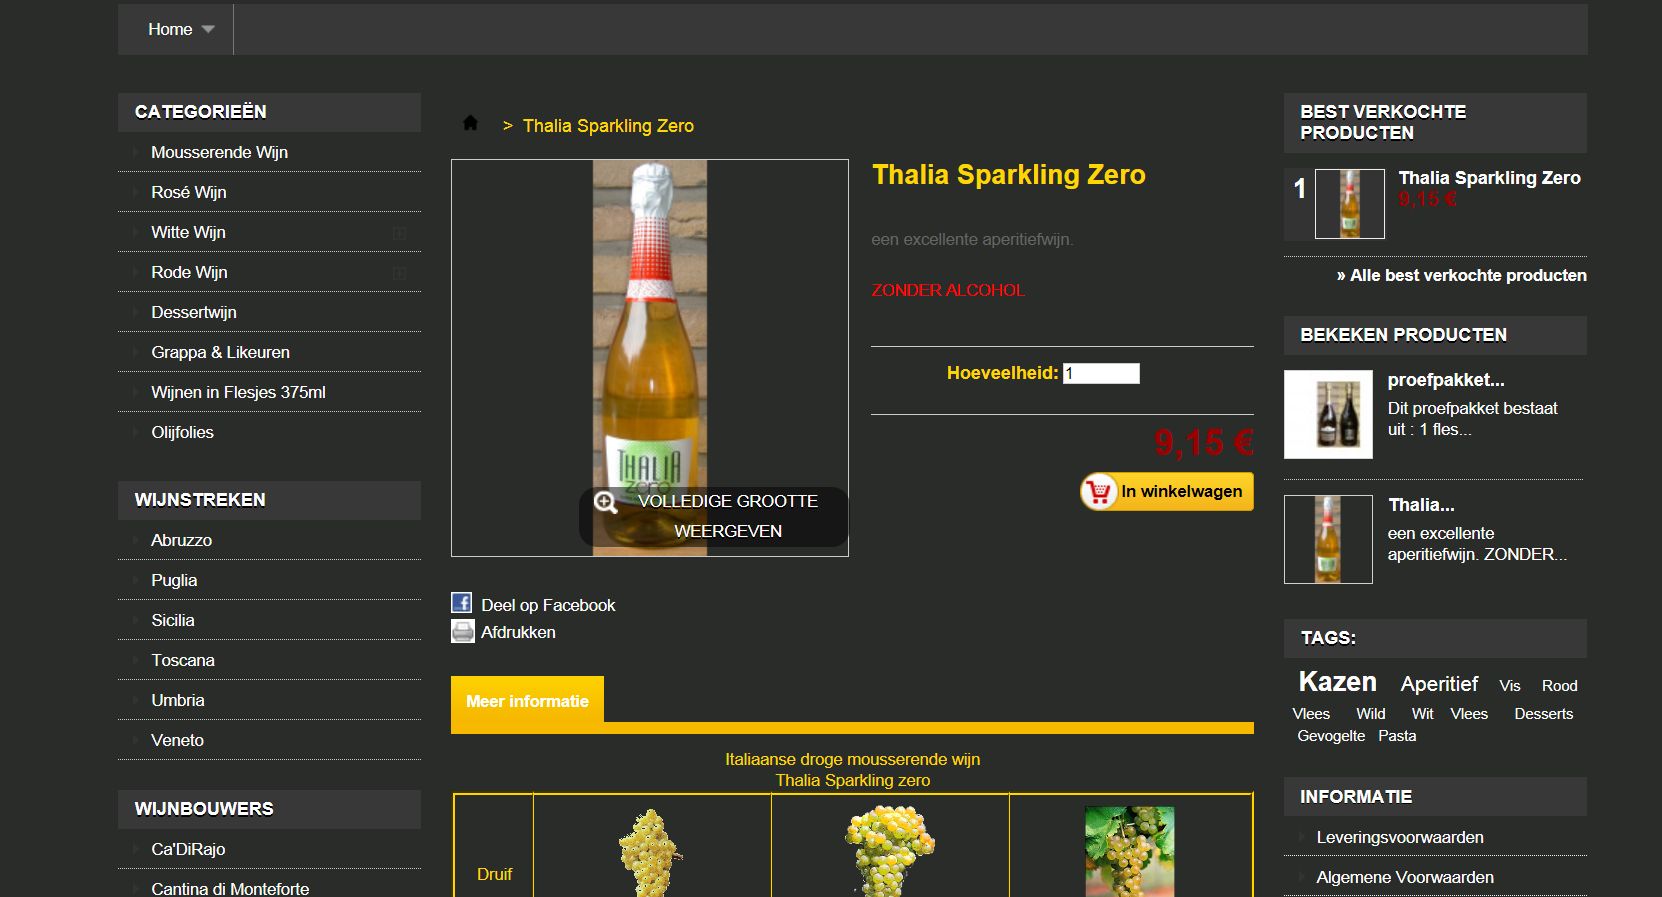Click the Hoeveelheid quantity field
The image size is (1662, 897).
click(x=1101, y=373)
